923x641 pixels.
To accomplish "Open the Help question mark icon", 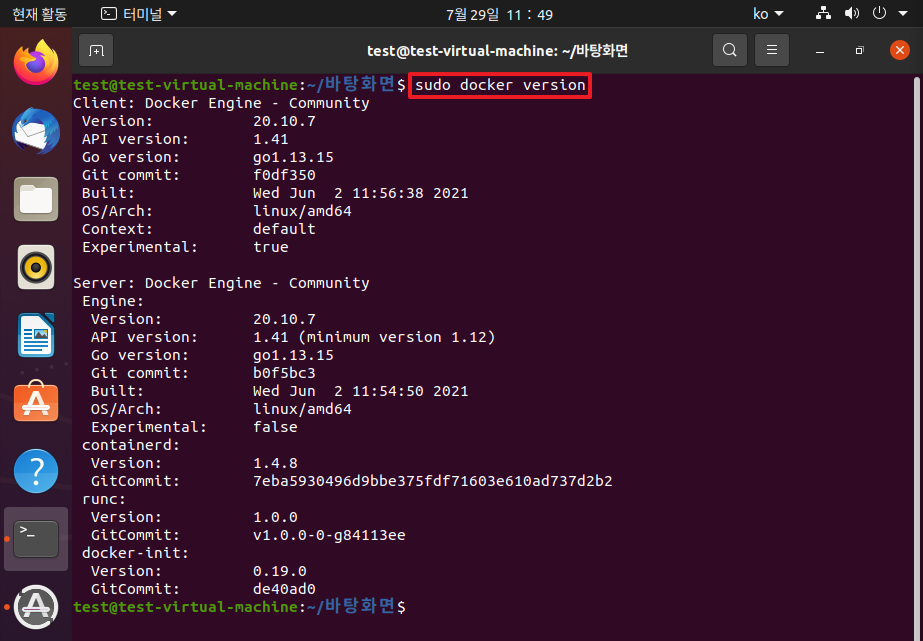I will coord(36,471).
